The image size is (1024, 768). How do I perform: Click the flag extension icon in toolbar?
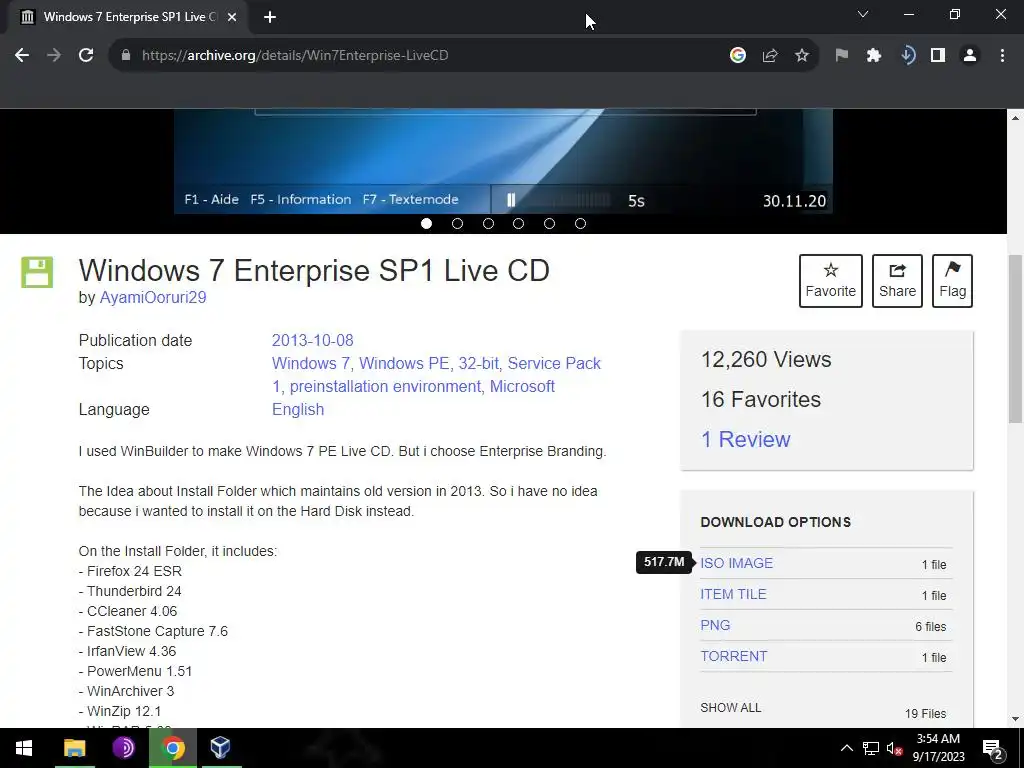(x=842, y=56)
